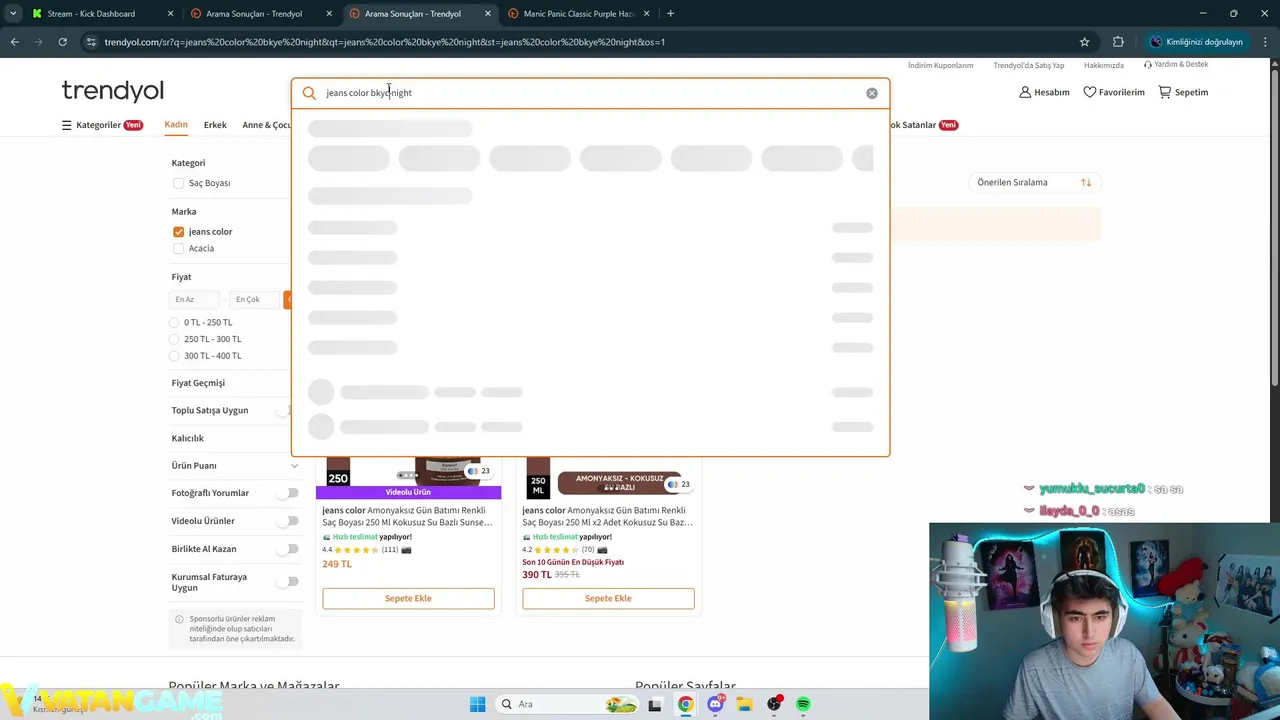This screenshot has width=1280, height=720.
Task: Open Yardım & Destek link
Action: (x=1176, y=64)
